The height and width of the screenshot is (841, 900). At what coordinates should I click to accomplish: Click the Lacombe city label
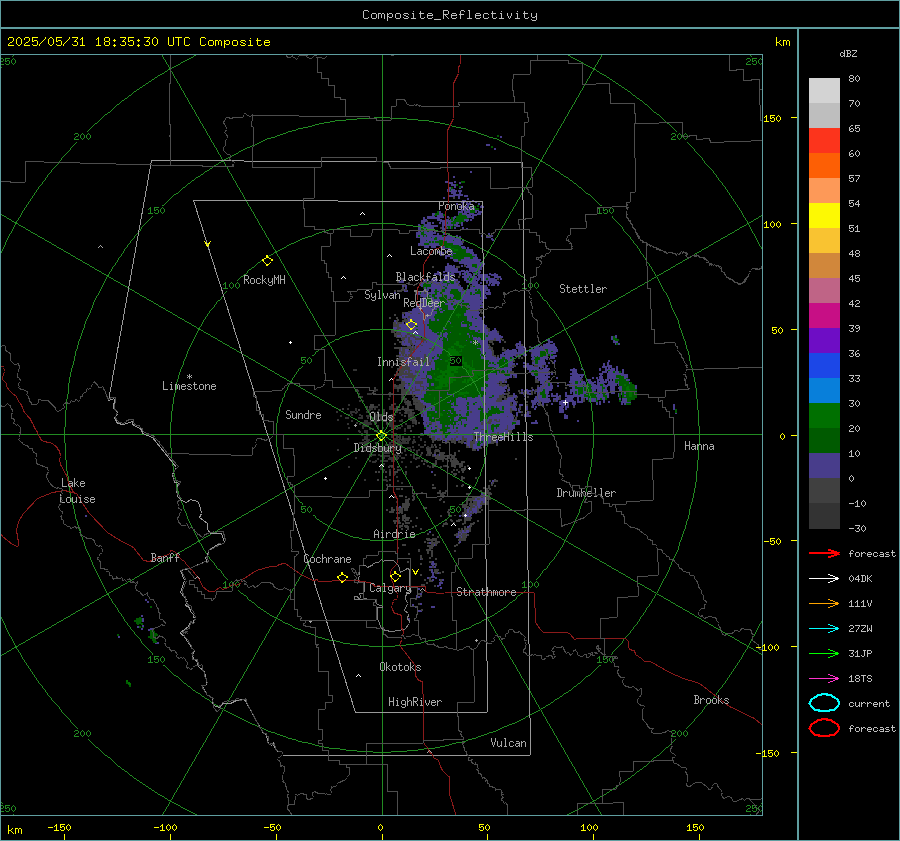(431, 251)
